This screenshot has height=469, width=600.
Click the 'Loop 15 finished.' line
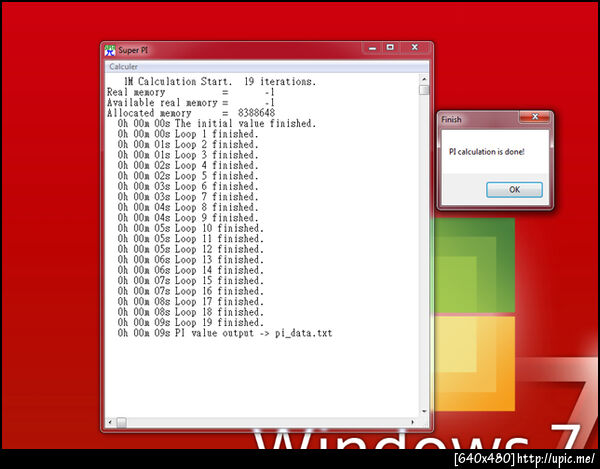(191, 280)
